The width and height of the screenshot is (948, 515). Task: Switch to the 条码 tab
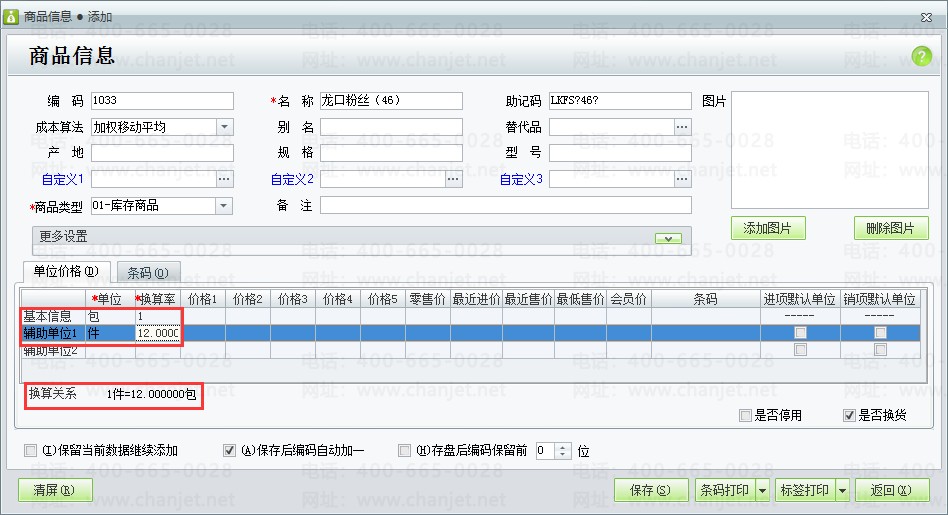[148, 273]
